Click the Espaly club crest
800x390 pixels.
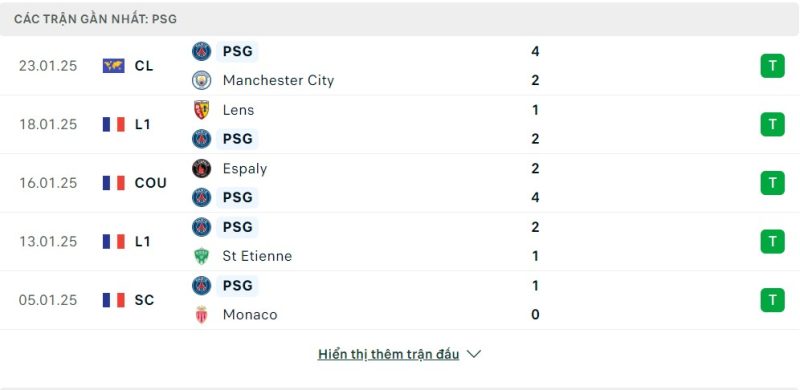(202, 168)
